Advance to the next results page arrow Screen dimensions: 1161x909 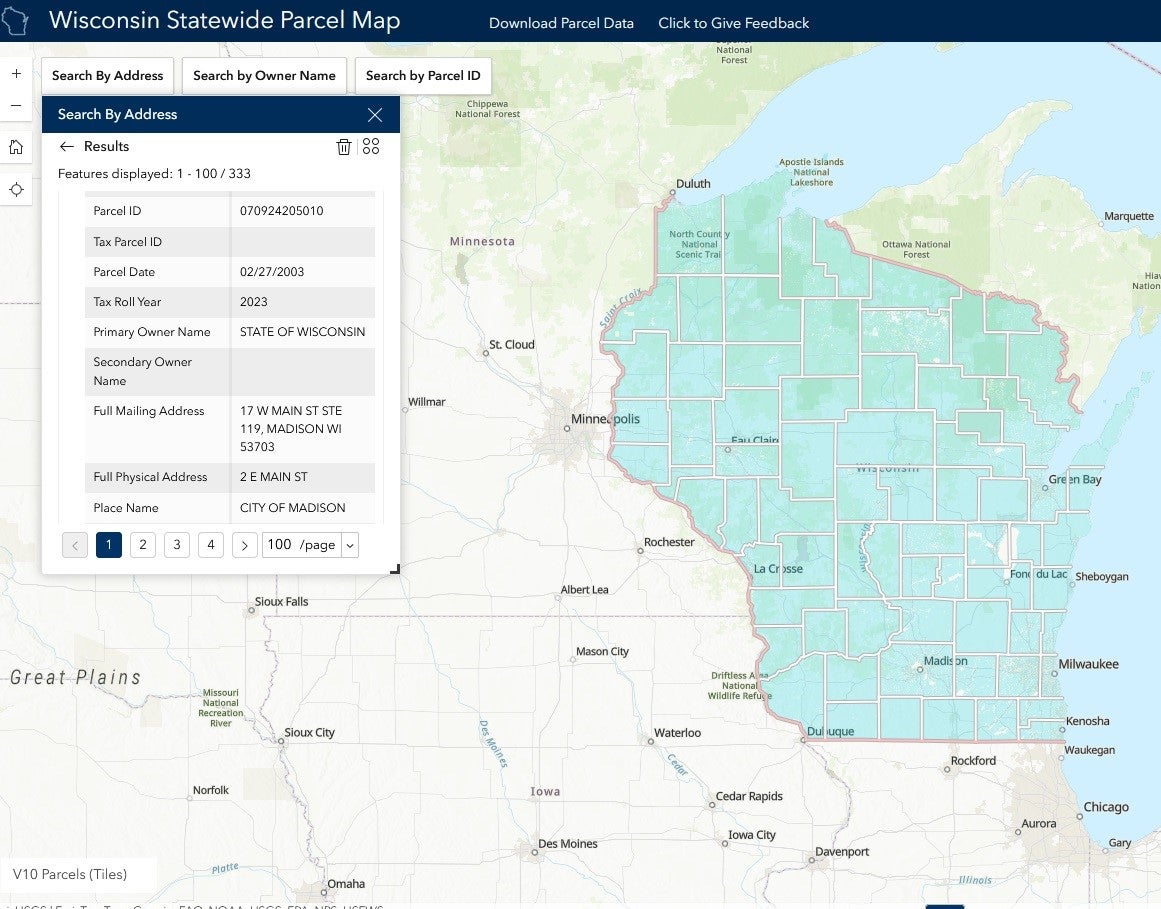tap(244, 545)
